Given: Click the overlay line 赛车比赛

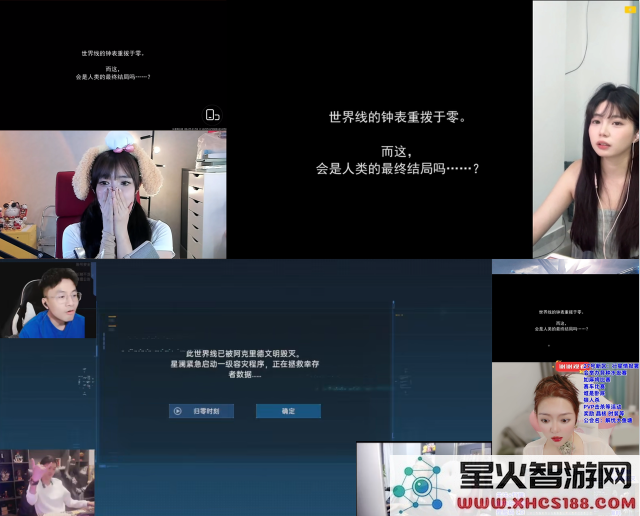Looking at the screenshot, I should [594, 386].
